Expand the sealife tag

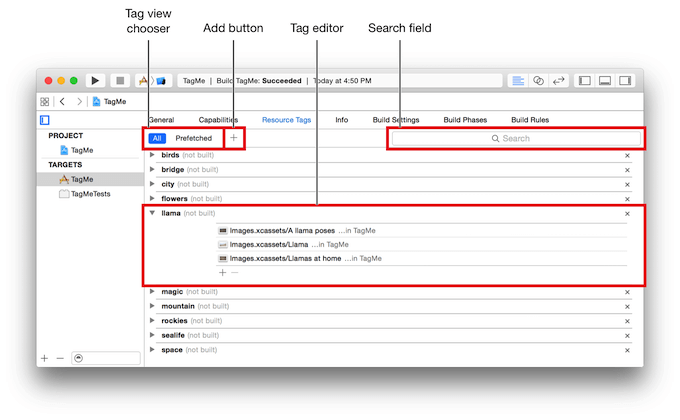[152, 335]
